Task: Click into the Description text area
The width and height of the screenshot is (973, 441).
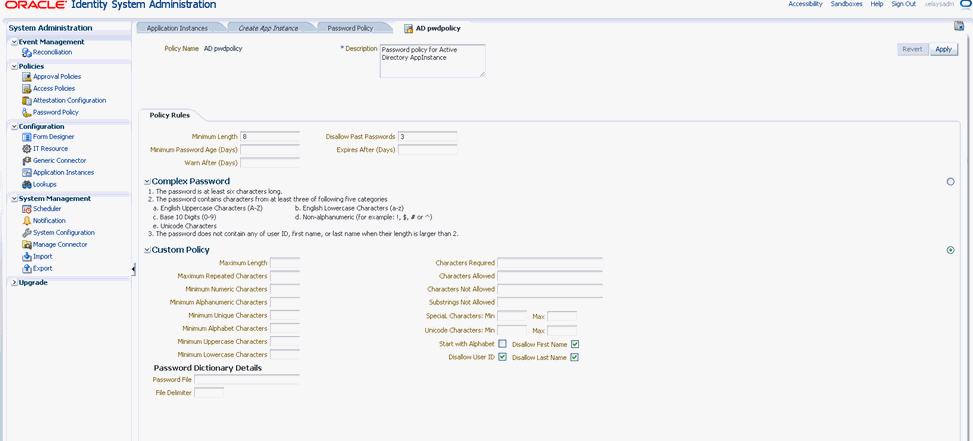Action: point(433,61)
